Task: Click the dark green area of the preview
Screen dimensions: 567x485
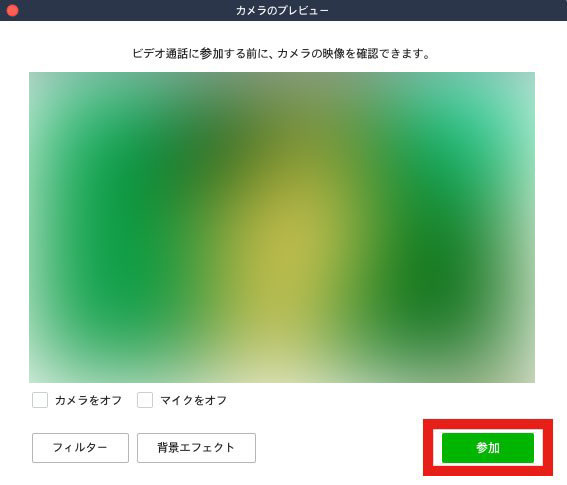Action: pos(430,275)
